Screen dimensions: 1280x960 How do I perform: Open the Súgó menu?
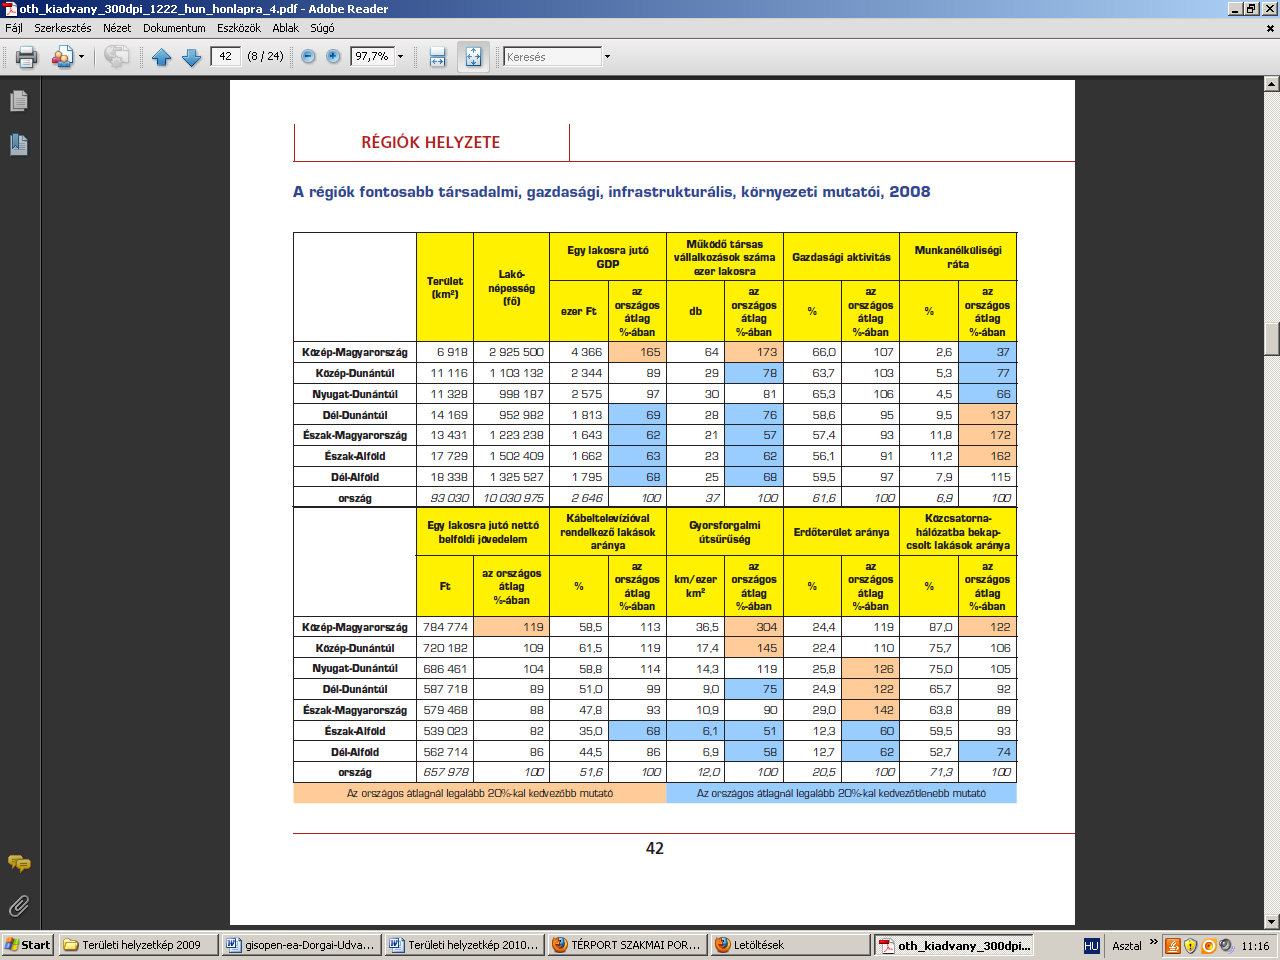(x=322, y=28)
